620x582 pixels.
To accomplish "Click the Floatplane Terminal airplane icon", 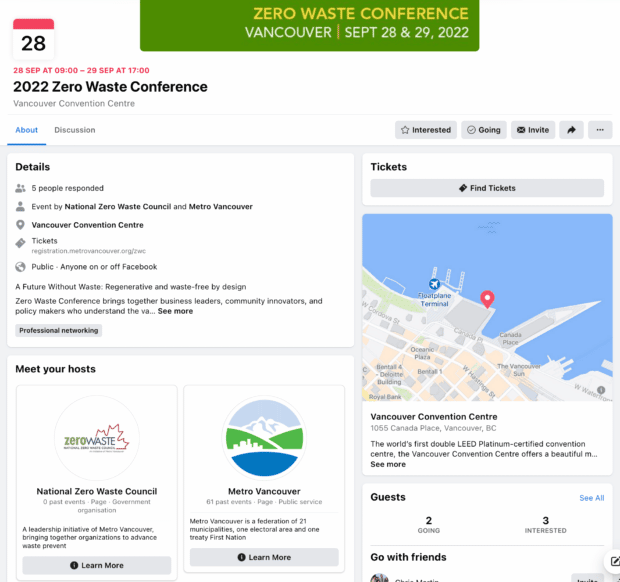I will pyautogui.click(x=434, y=283).
